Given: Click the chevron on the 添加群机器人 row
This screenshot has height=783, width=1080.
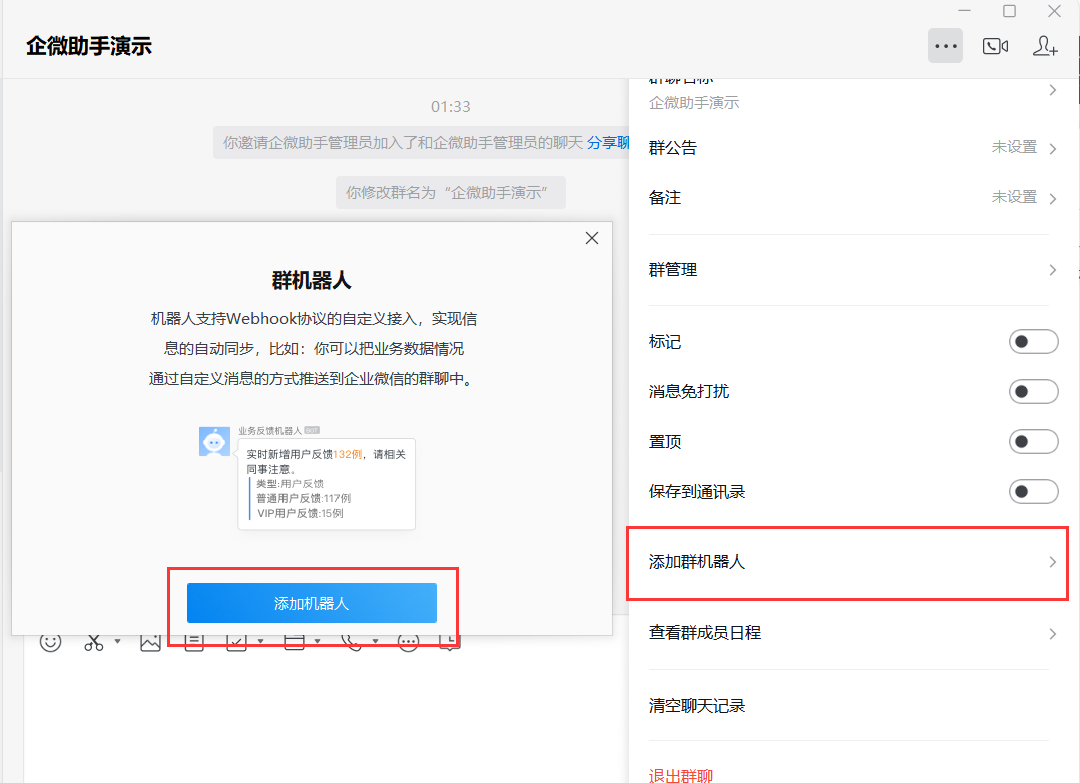Looking at the screenshot, I should coord(1052,562).
